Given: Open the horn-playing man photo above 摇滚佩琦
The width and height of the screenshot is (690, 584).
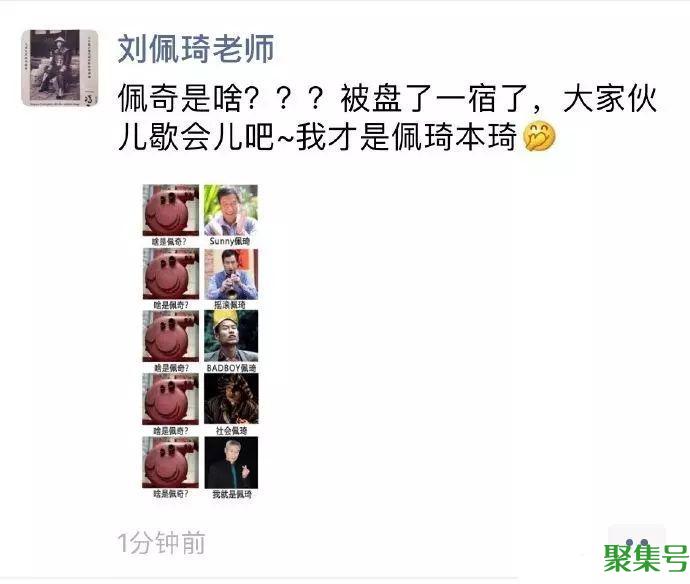Looking at the screenshot, I should tap(231, 274).
